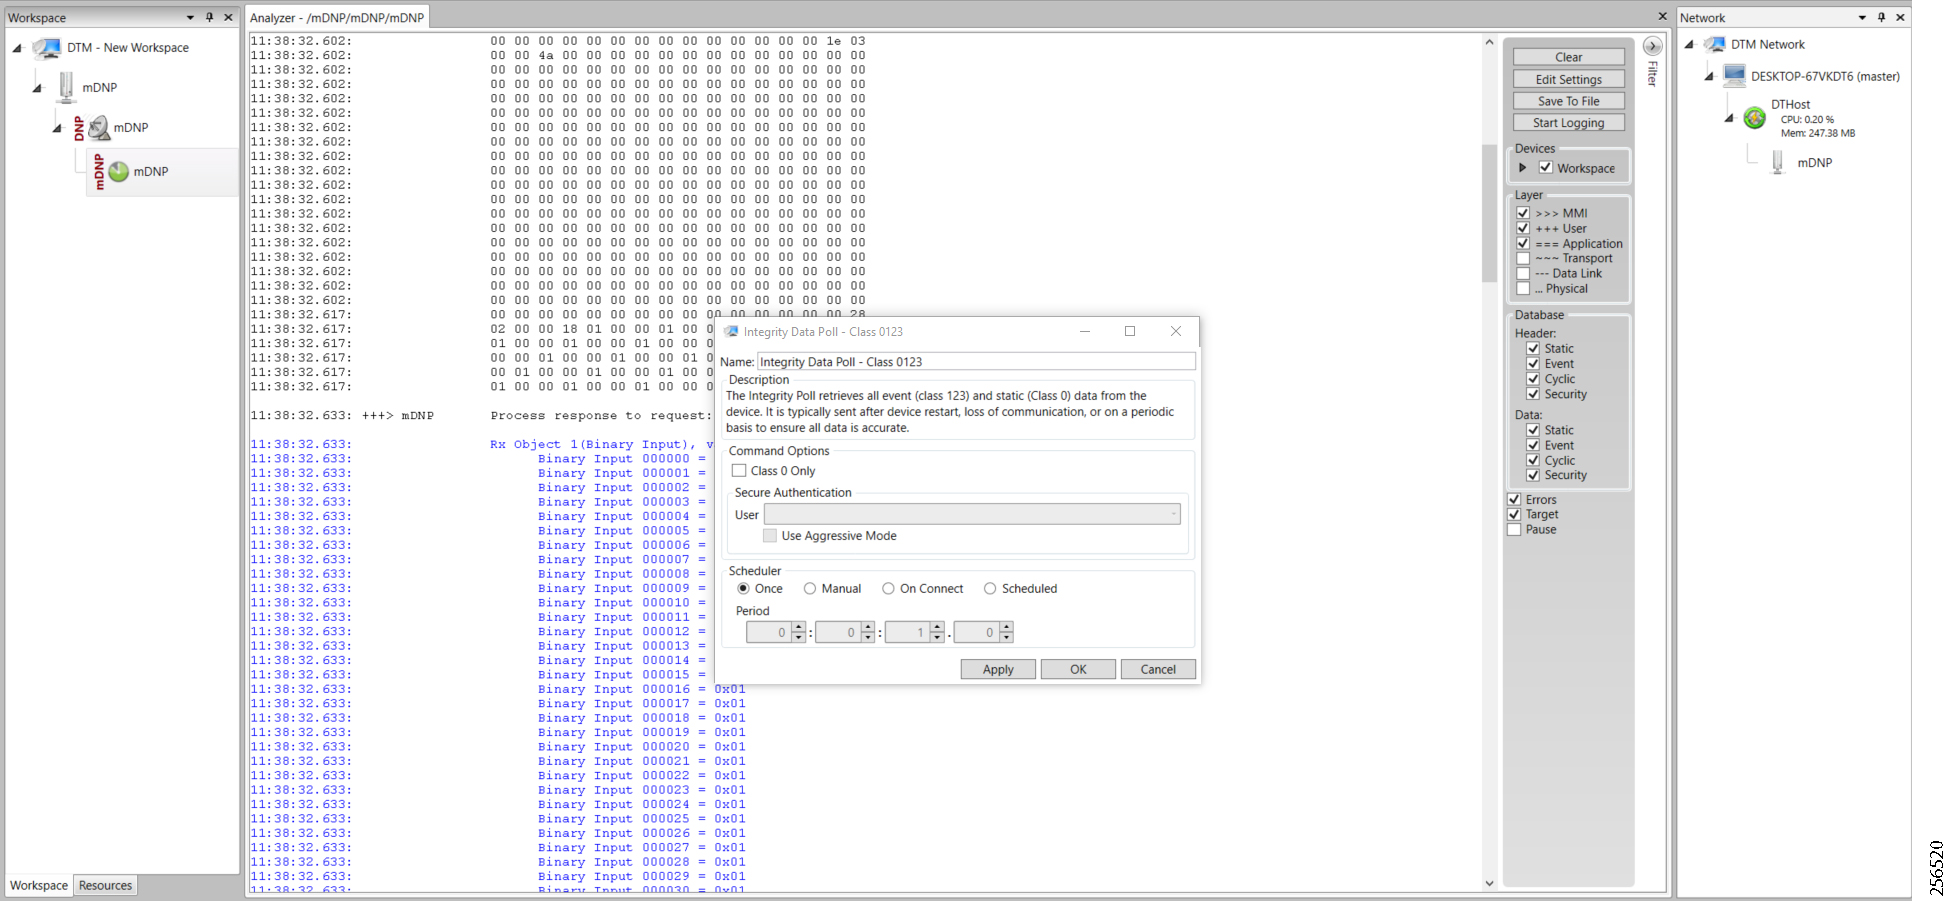This screenshot has height=901, width=1946.
Task: Enable the Data Link layer checkbox
Action: click(x=1523, y=273)
